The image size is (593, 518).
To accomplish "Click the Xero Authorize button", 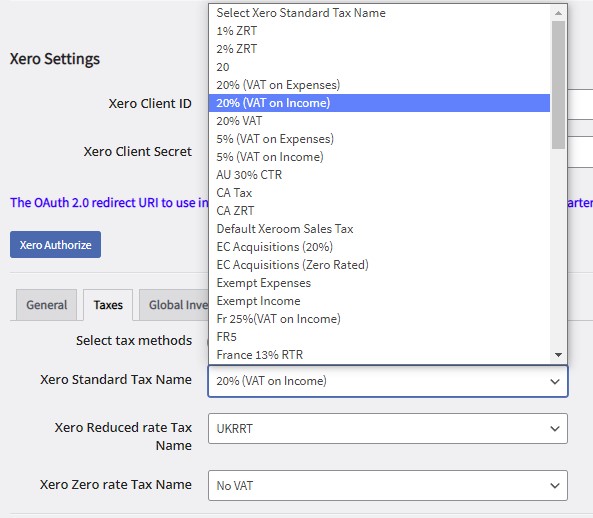I will click(x=56, y=245).
